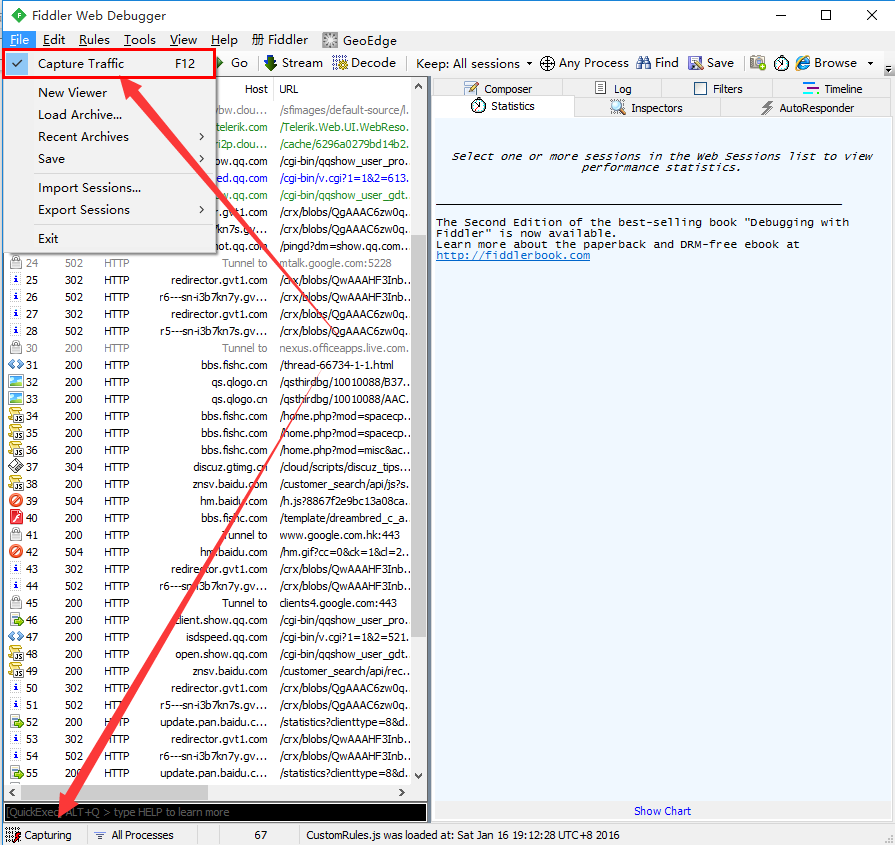This screenshot has height=845, width=895.
Task: Click the Find binoculars icon
Action: coord(645,63)
